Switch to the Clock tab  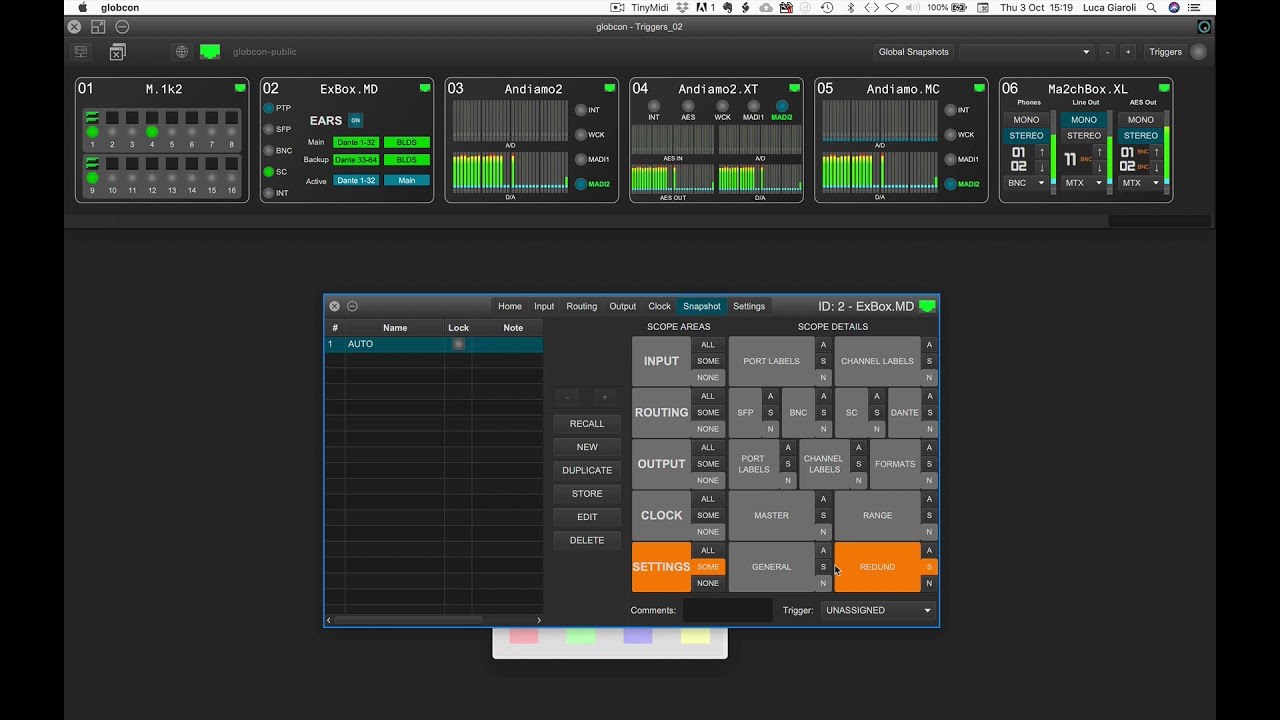[x=660, y=306]
